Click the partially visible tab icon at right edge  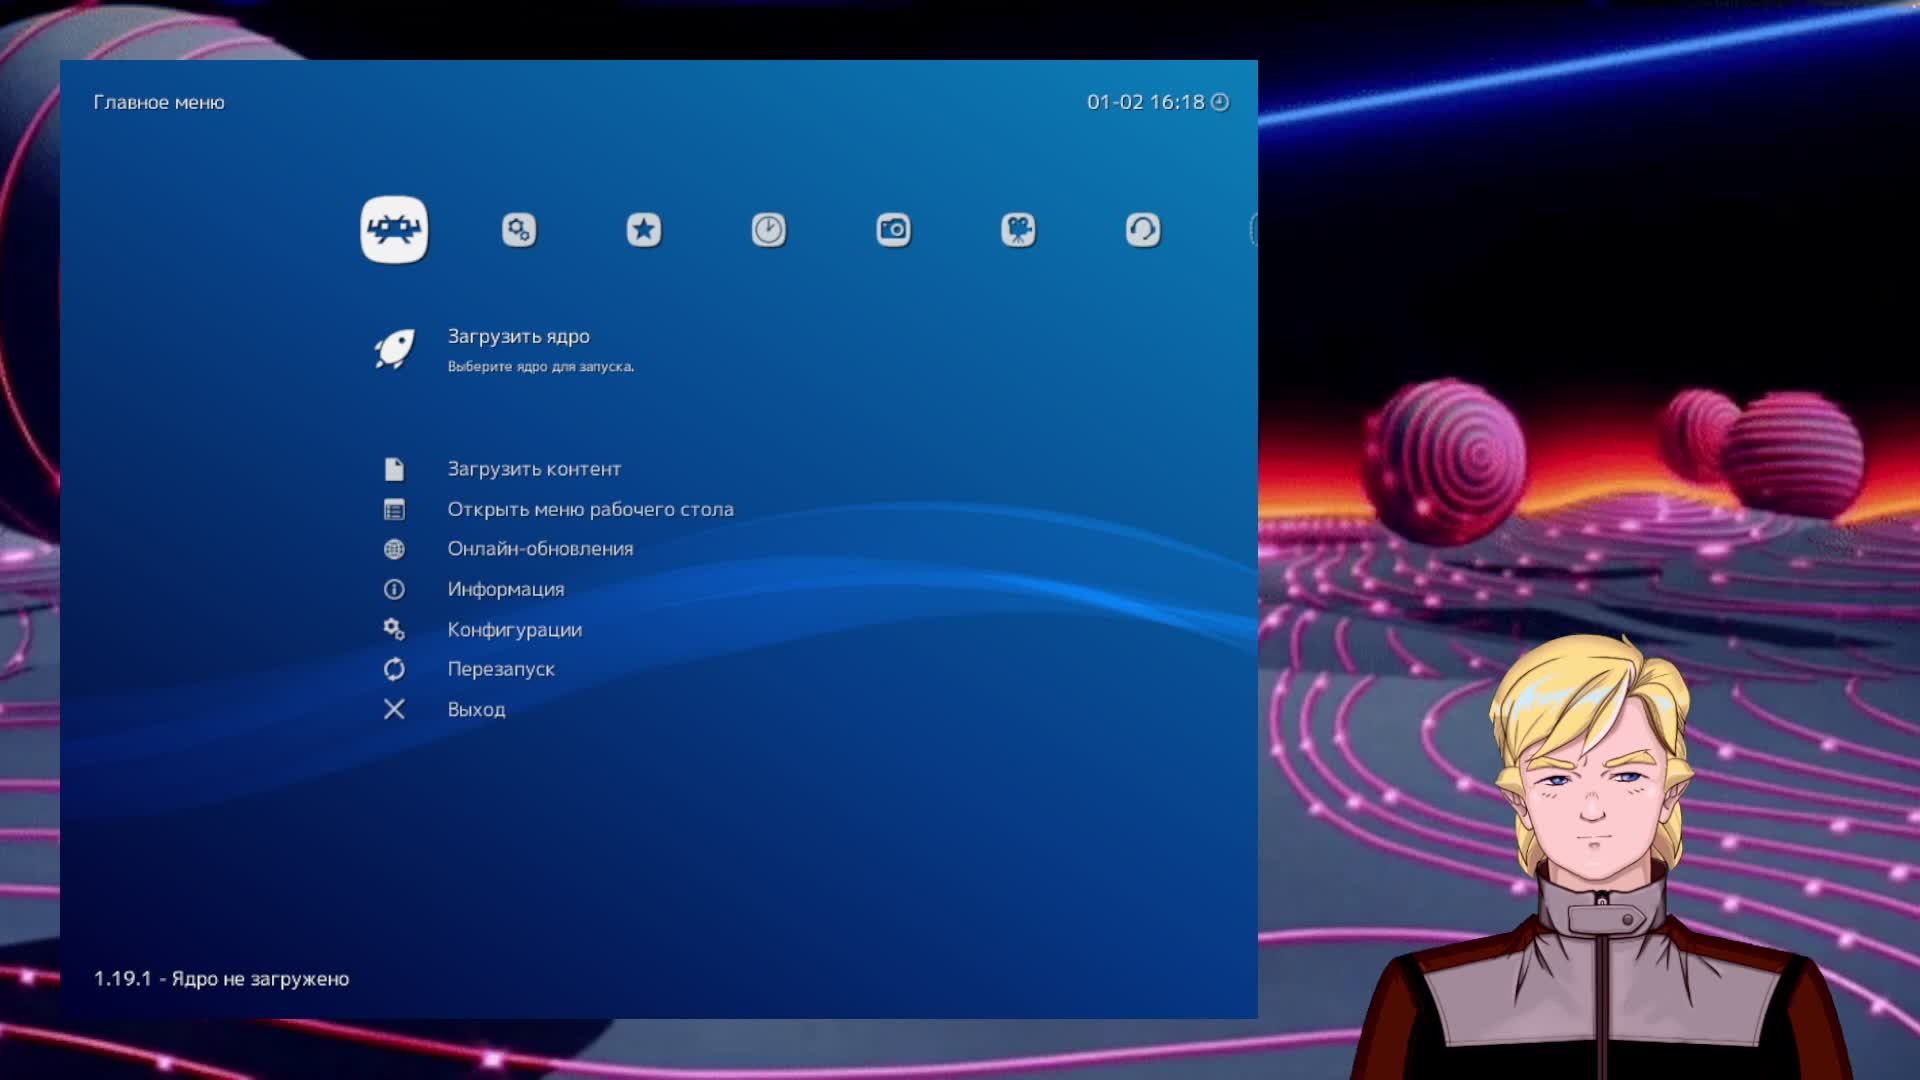pyautogui.click(x=1253, y=230)
